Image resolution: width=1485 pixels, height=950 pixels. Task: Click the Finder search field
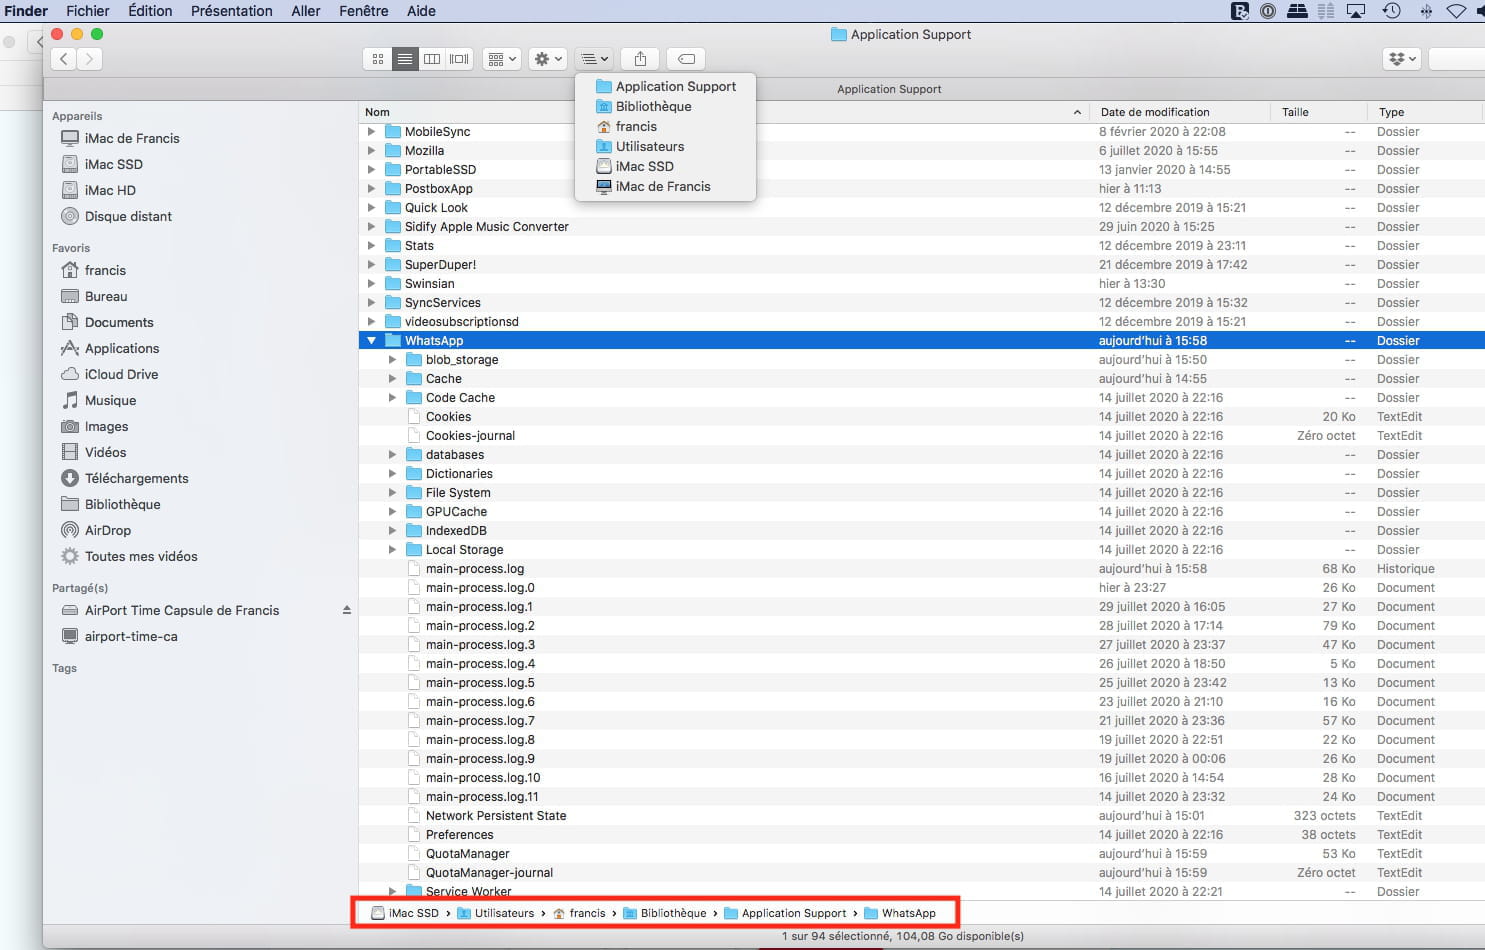click(1457, 59)
